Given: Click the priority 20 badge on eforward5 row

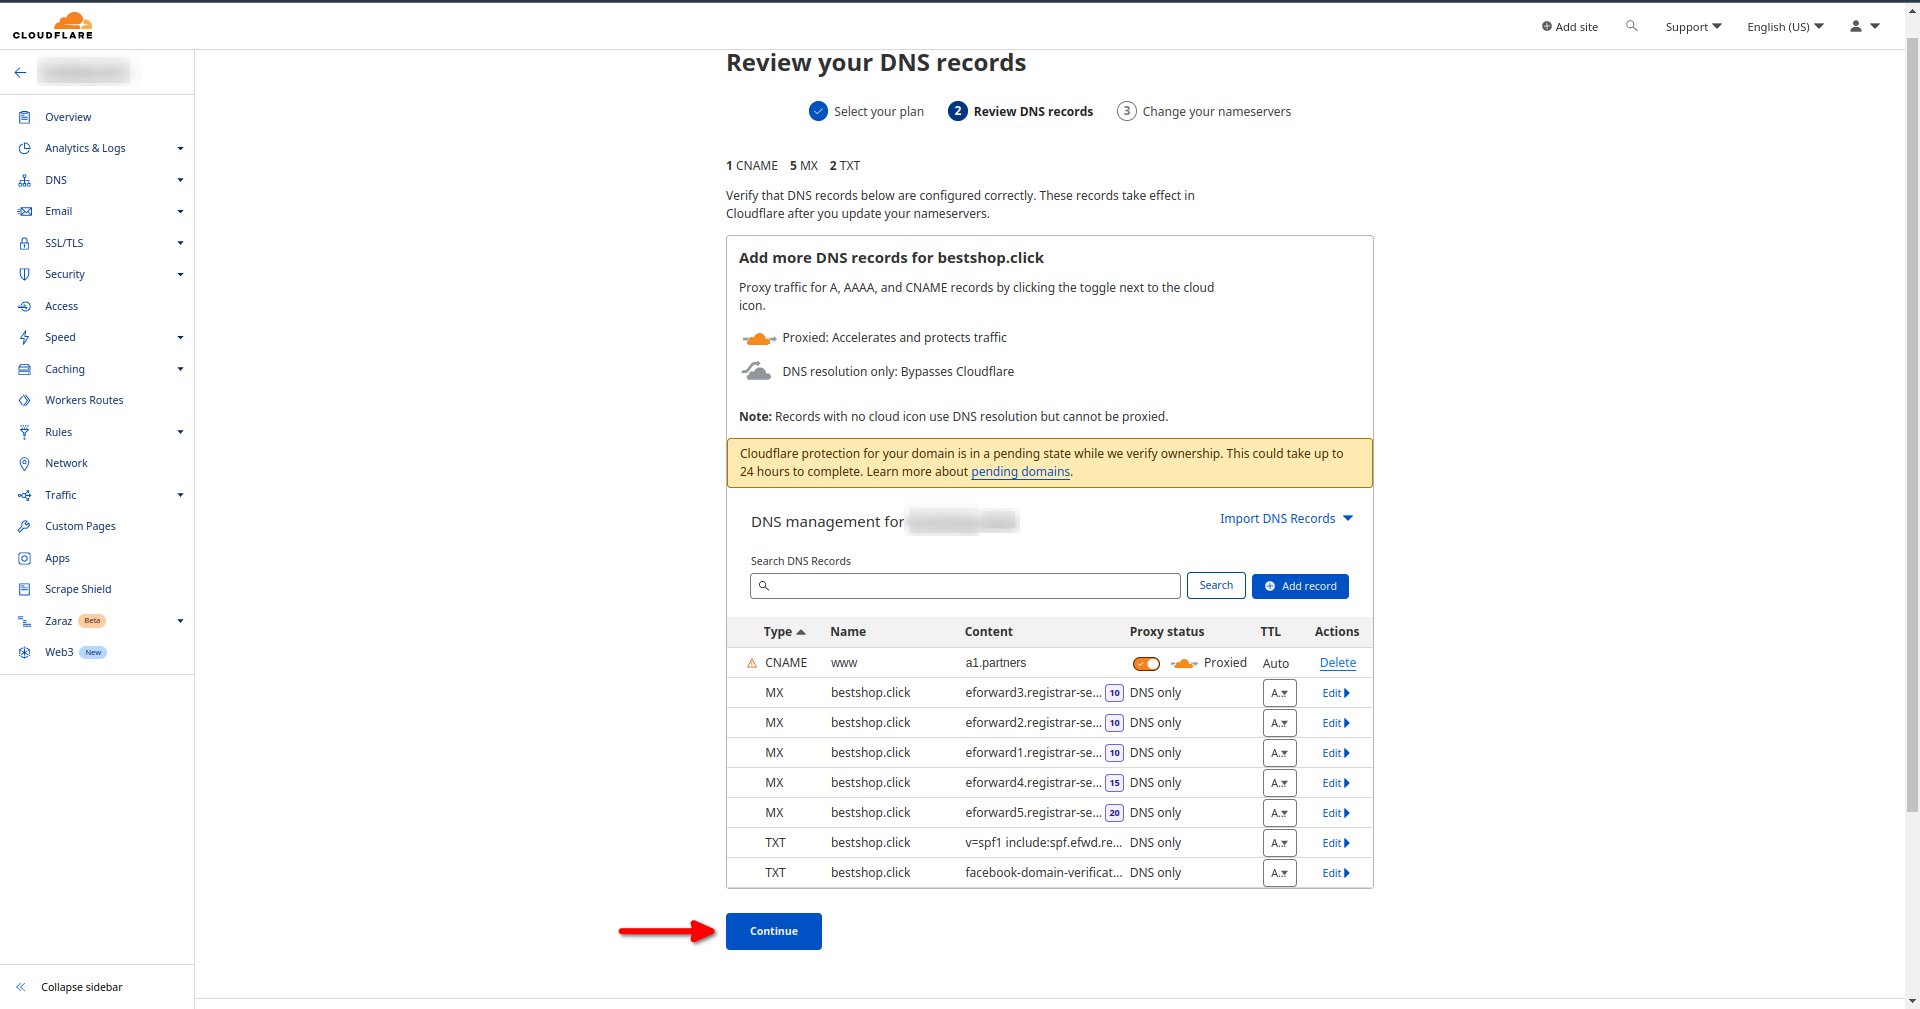Looking at the screenshot, I should 1114,813.
